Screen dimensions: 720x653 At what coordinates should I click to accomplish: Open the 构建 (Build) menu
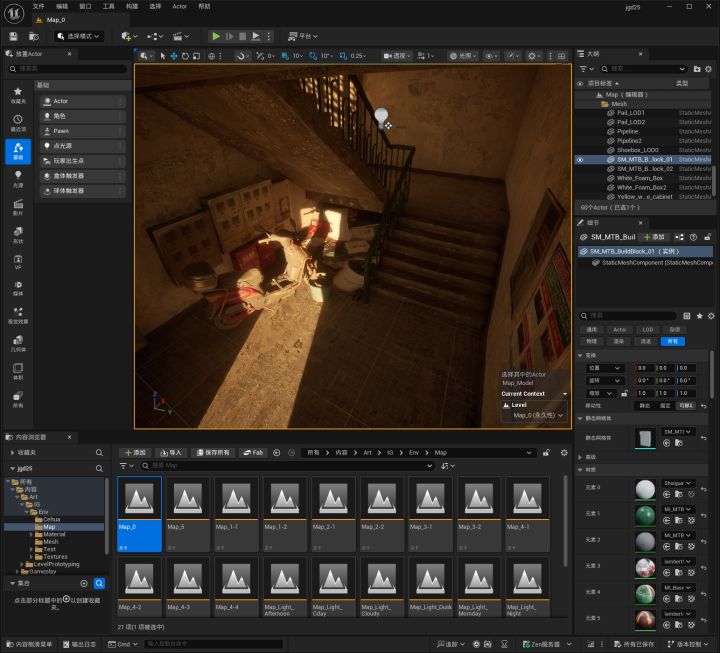(132, 6)
